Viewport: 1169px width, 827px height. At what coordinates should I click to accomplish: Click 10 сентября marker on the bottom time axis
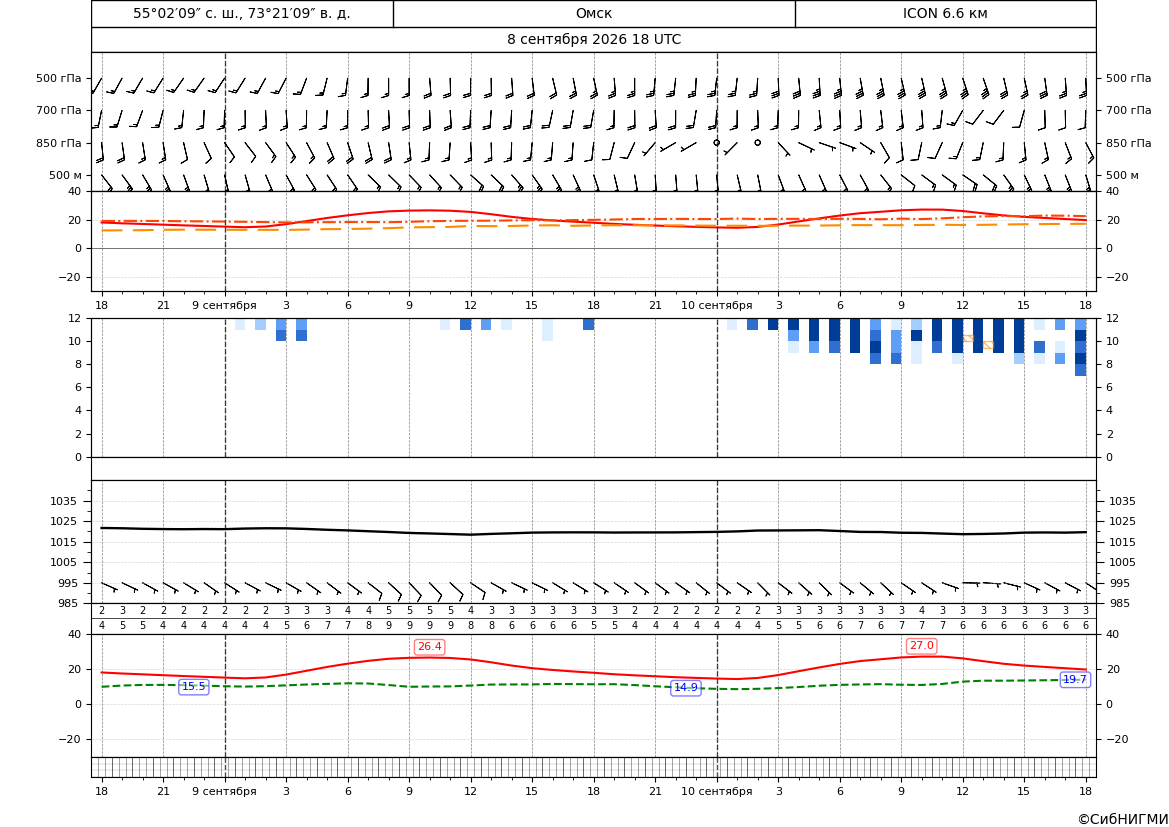click(x=716, y=791)
